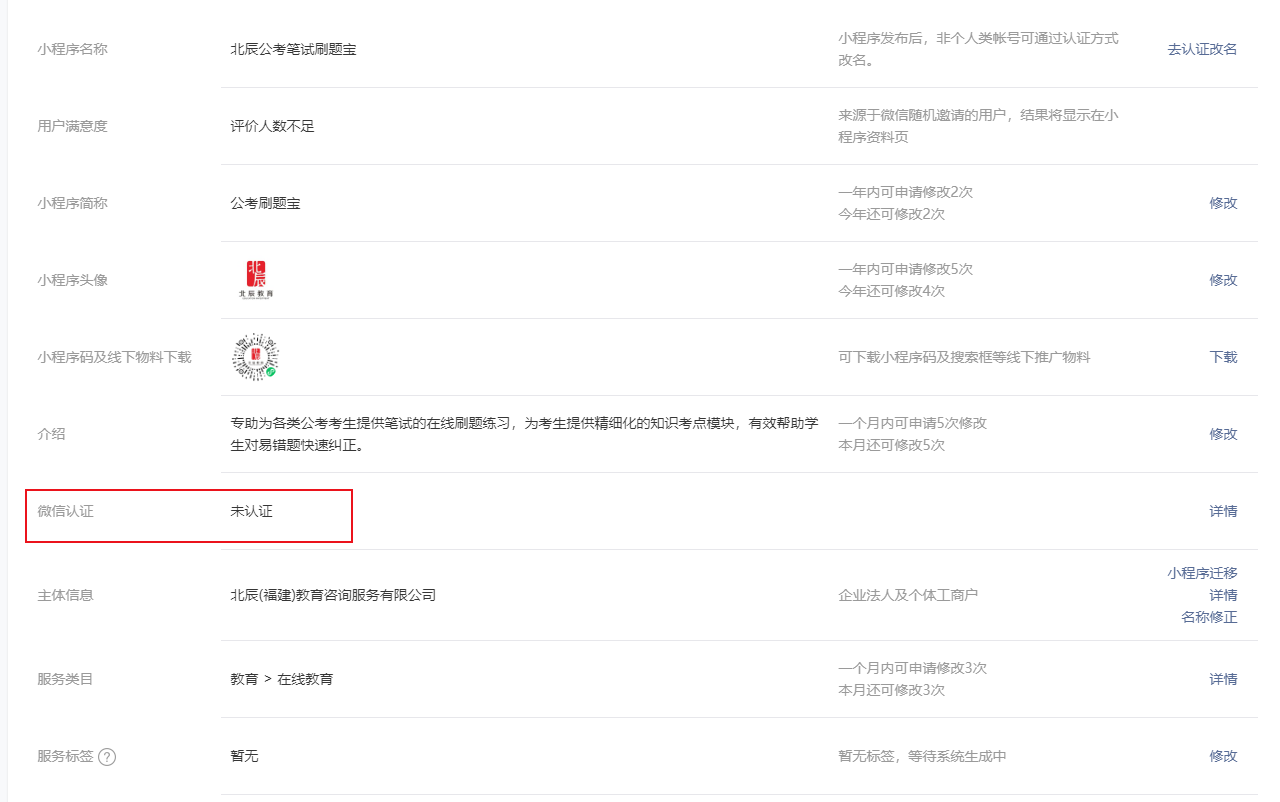The height and width of the screenshot is (802, 1280).
Task: Click 修改 in the 小程序简称 row
Action: click(1223, 203)
